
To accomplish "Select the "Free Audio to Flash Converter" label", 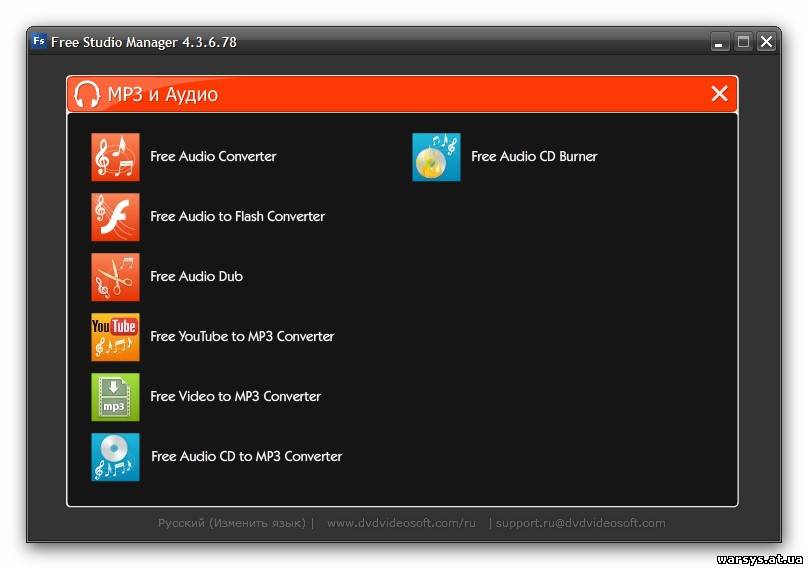I will pyautogui.click(x=238, y=216).
